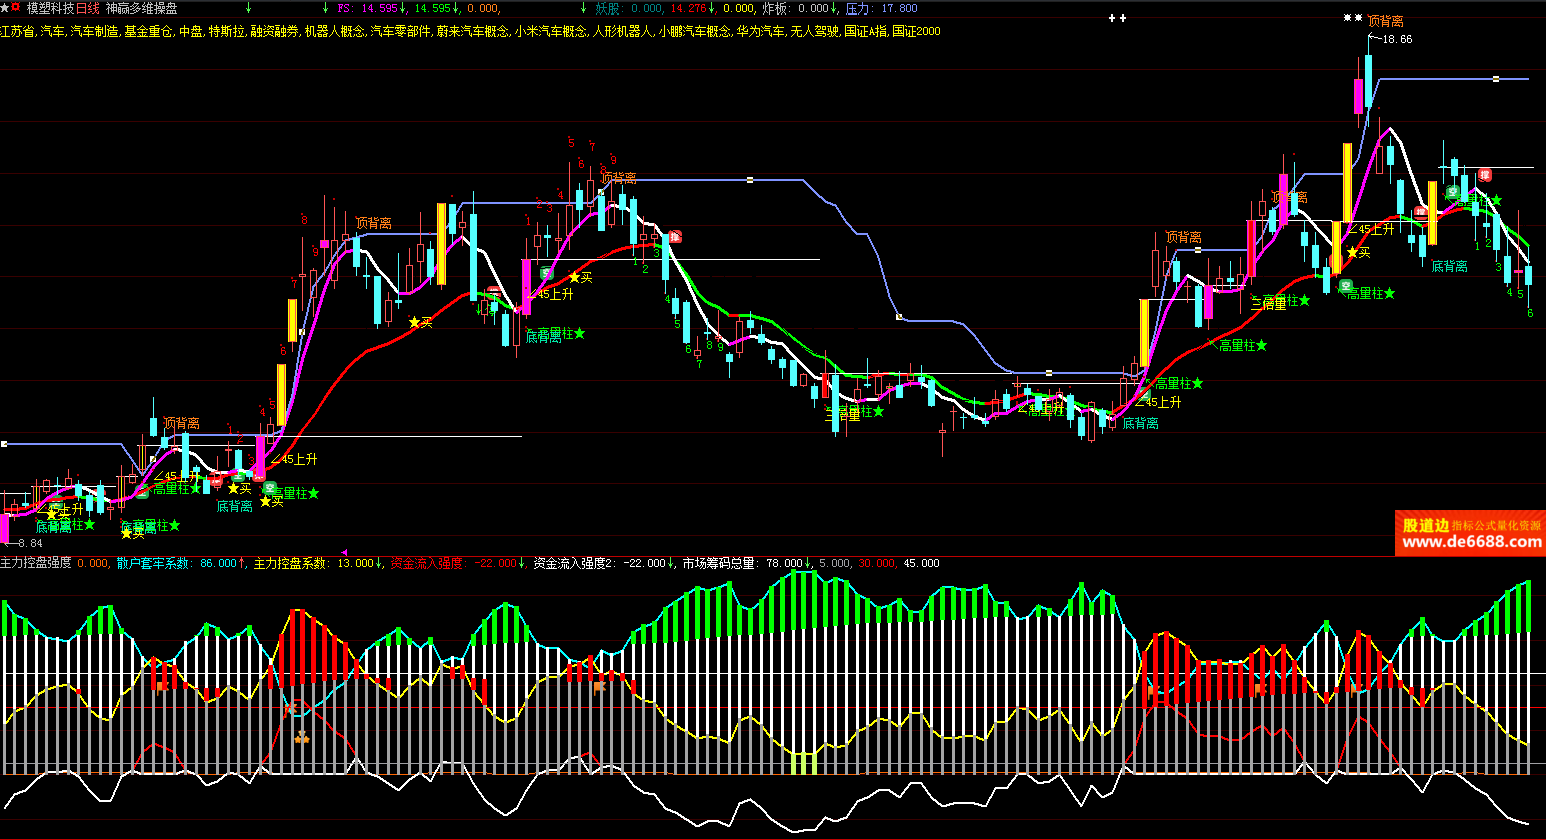Image resolution: width=1546 pixels, height=840 pixels.
Task: Click the 18.66 high price label
Action: click(x=1397, y=39)
